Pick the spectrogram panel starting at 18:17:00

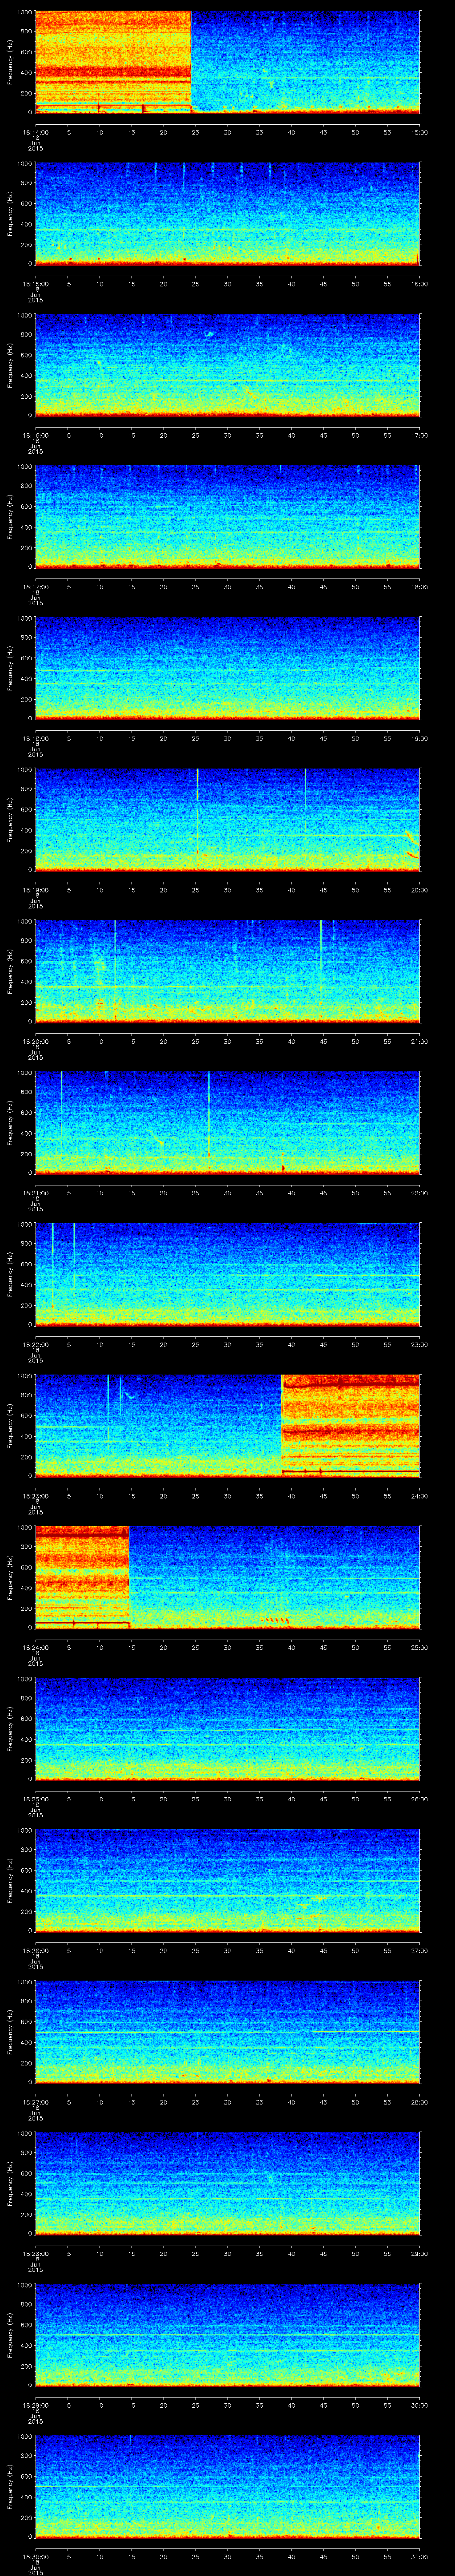(227, 516)
